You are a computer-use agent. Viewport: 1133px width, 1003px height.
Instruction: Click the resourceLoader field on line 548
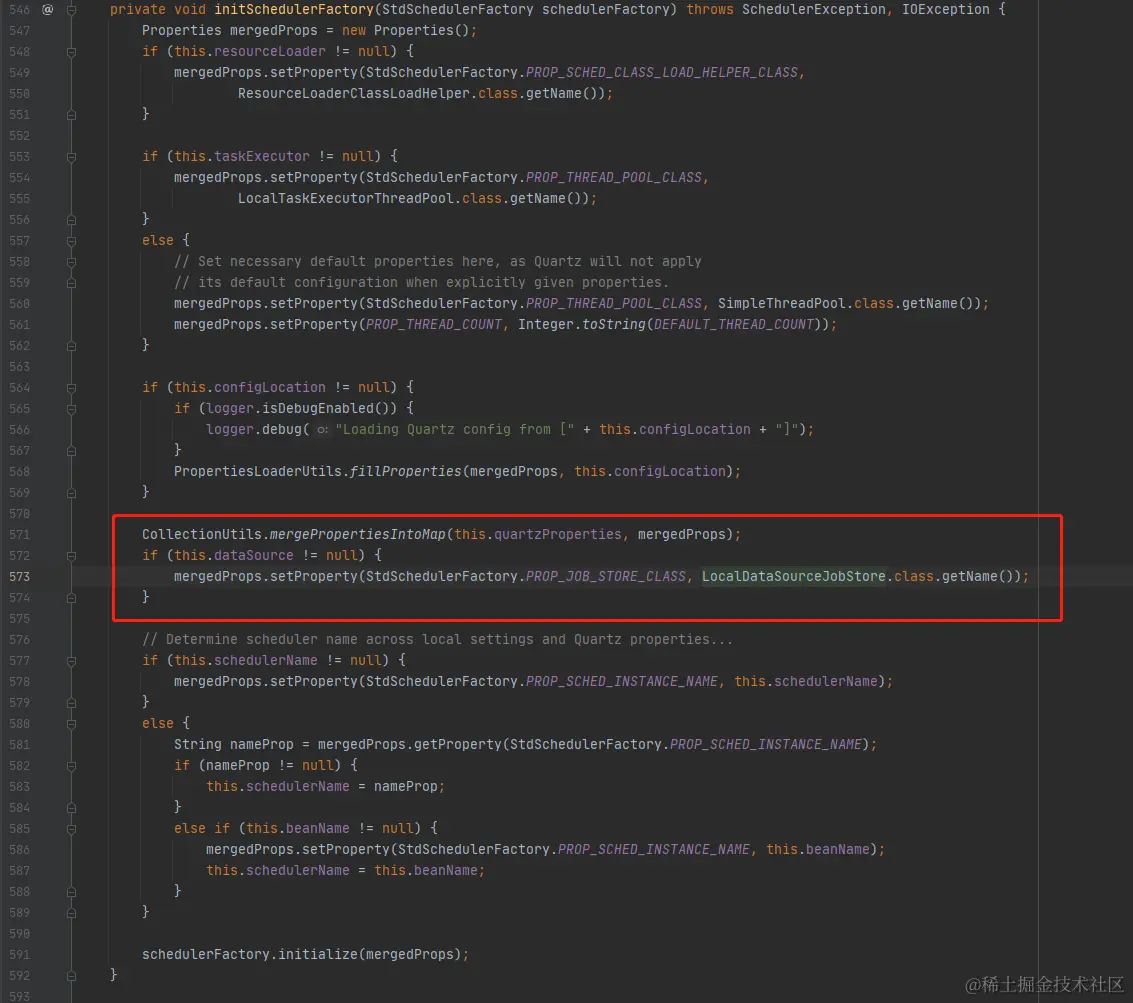point(270,51)
